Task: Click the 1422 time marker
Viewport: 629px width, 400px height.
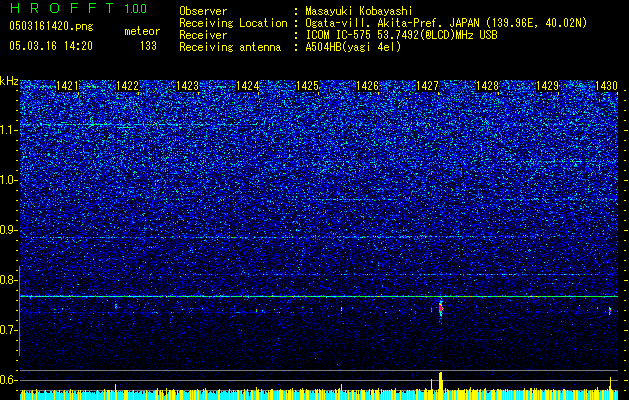Action: [127, 86]
